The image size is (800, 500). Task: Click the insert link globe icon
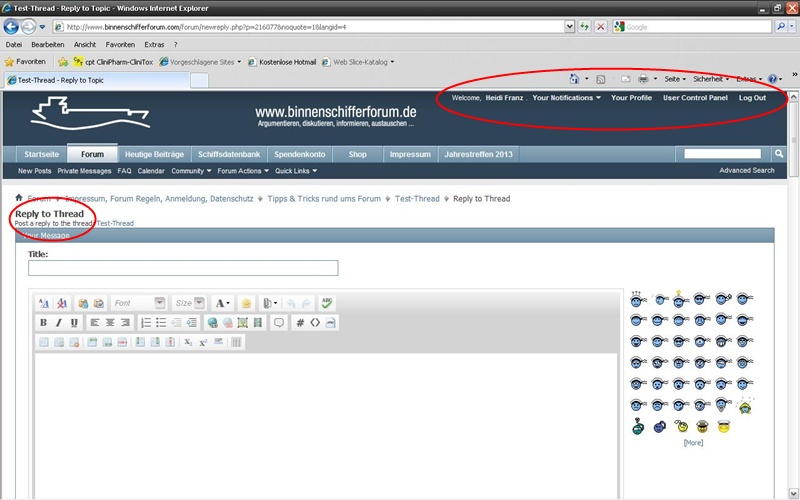coord(212,322)
